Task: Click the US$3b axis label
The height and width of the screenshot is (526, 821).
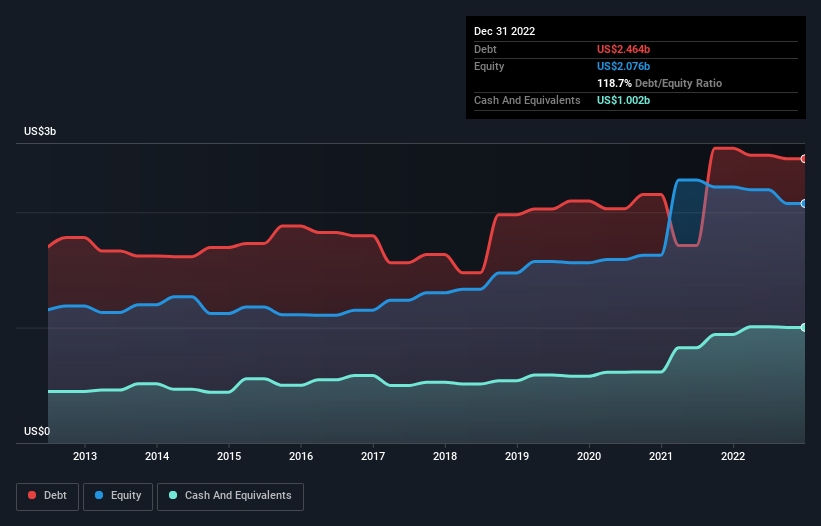Action: pos(40,131)
